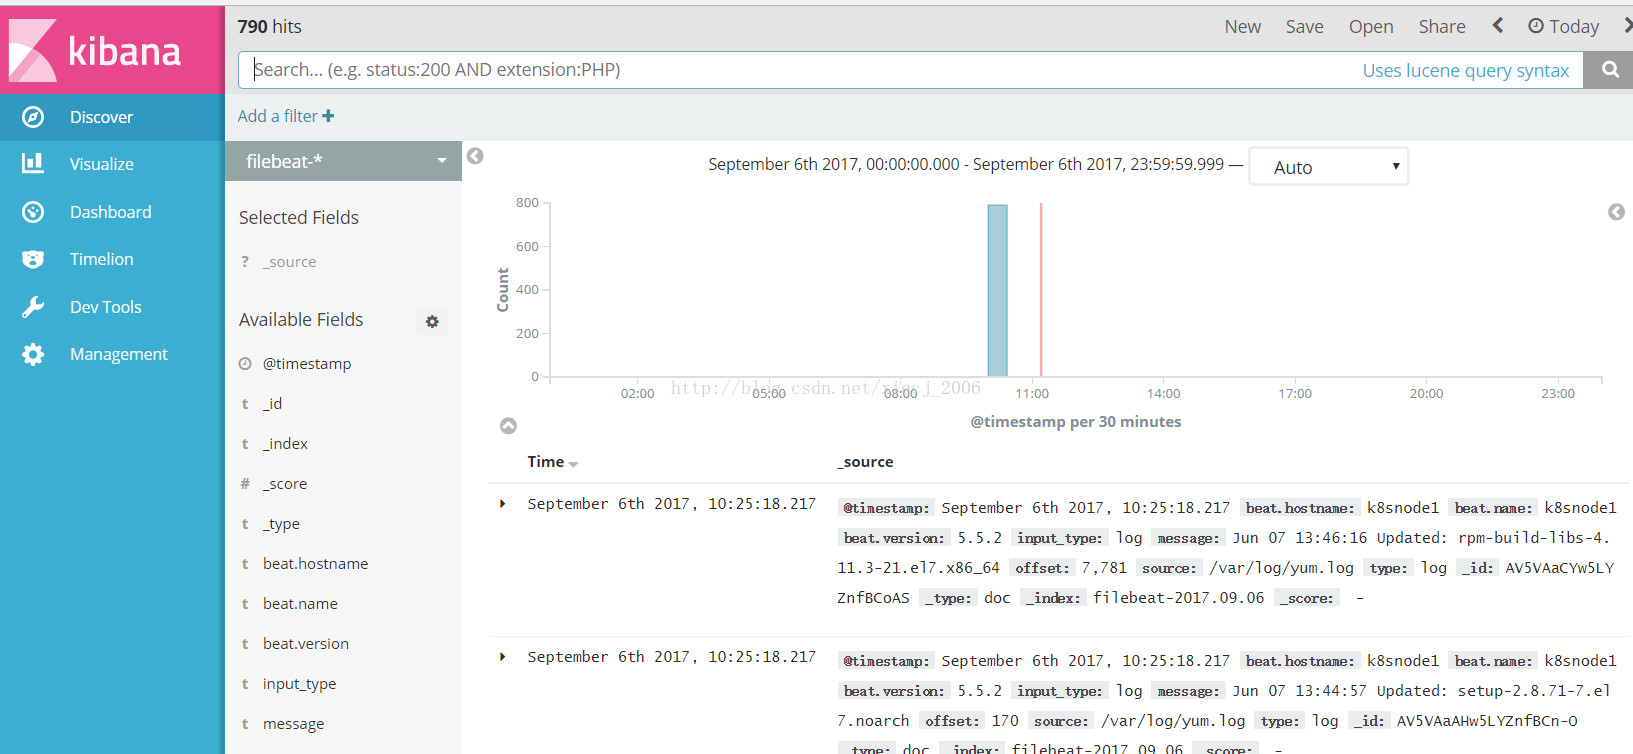1633x754 pixels.
Task: Sort by Time column arrow
Action: (x=573, y=464)
